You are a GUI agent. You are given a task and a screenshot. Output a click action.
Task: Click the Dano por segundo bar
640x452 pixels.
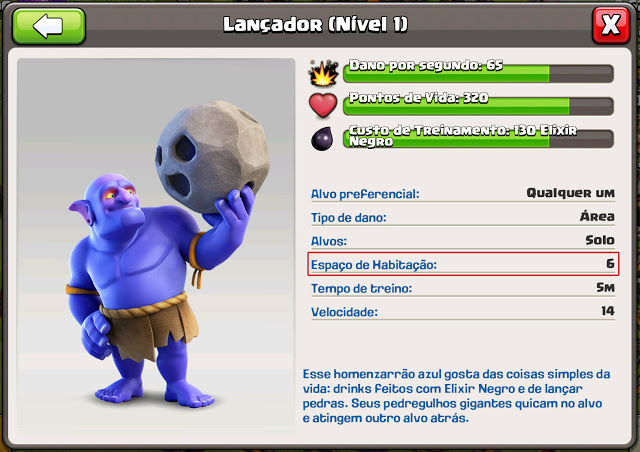[x=478, y=73]
